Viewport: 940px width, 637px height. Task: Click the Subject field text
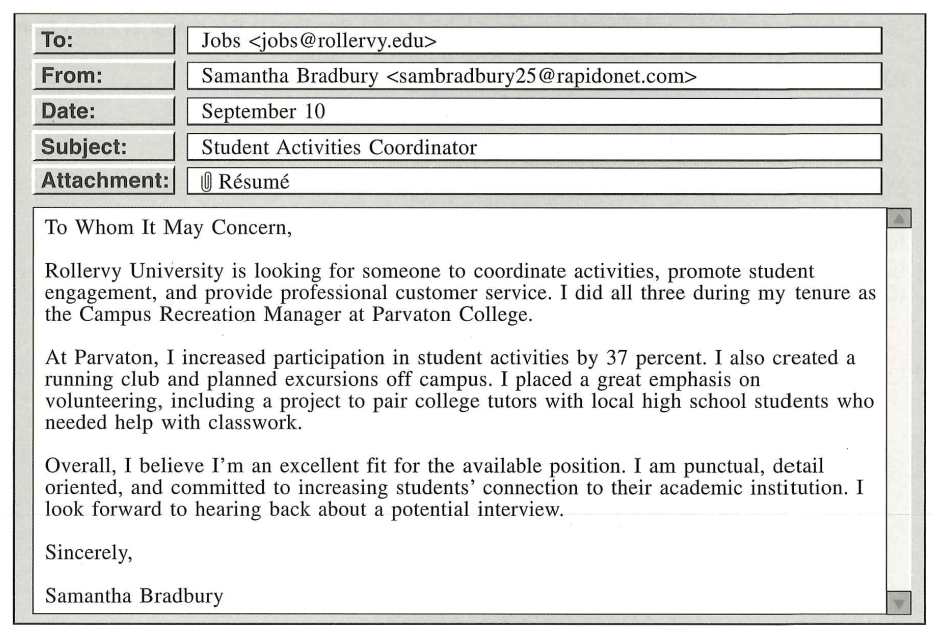(339, 147)
